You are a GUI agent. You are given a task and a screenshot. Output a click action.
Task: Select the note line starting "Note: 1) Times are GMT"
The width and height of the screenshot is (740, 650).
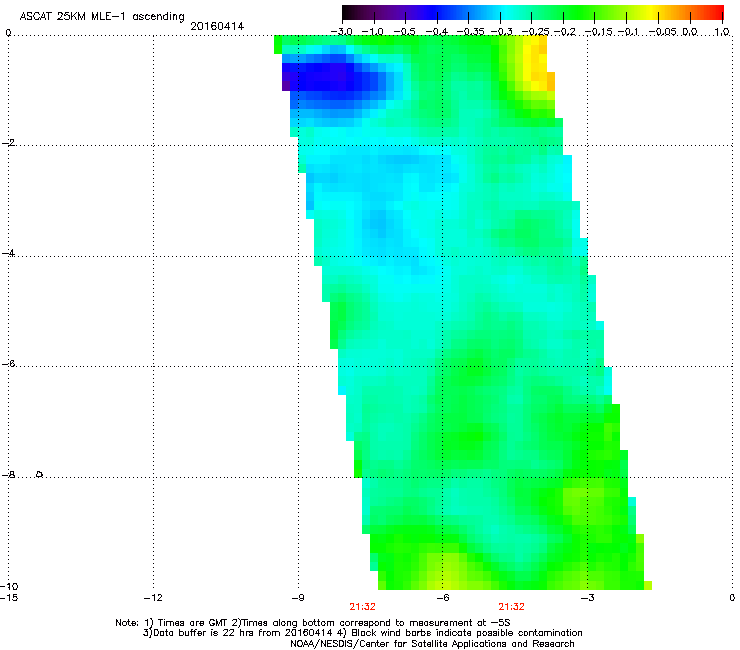coord(312,623)
